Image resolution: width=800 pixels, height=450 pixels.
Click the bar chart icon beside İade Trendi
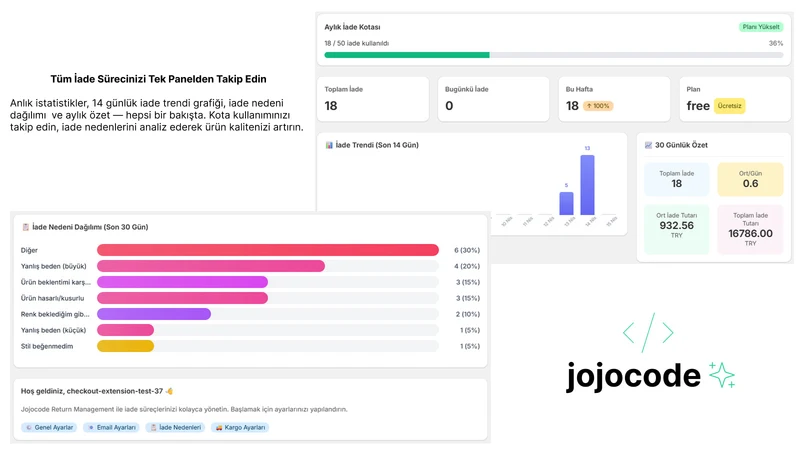click(329, 145)
